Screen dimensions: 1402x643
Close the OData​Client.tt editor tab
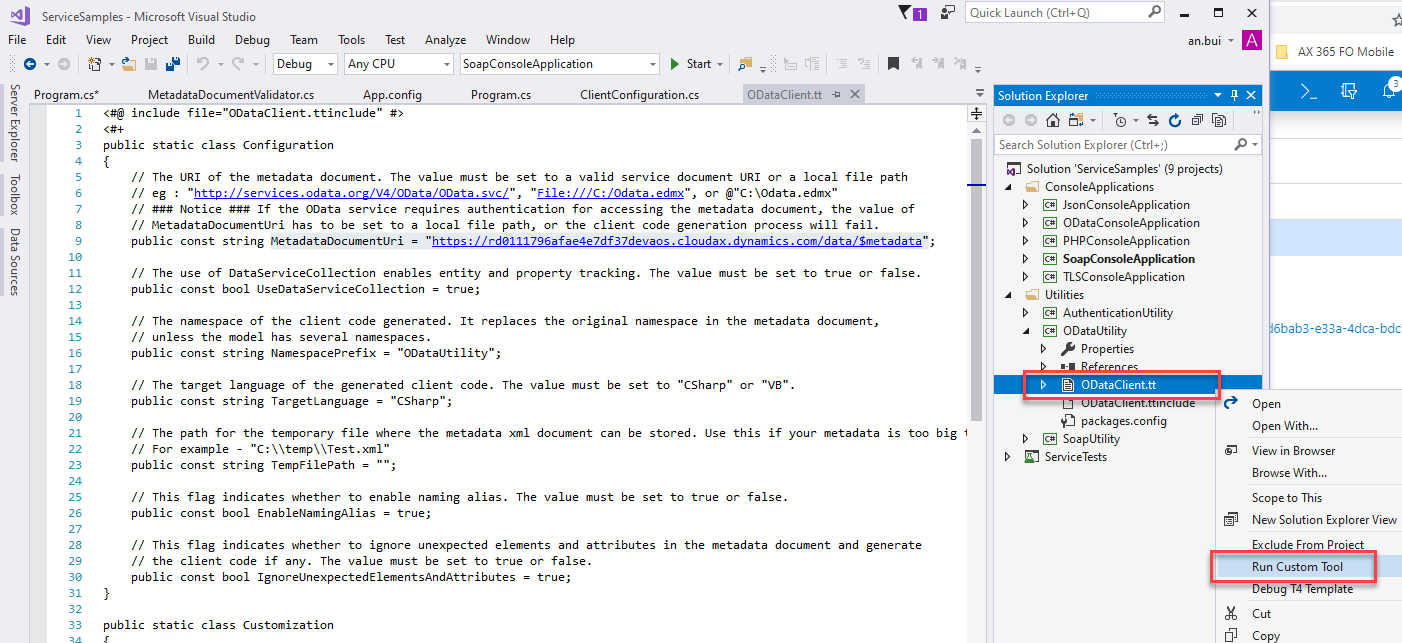coord(853,95)
